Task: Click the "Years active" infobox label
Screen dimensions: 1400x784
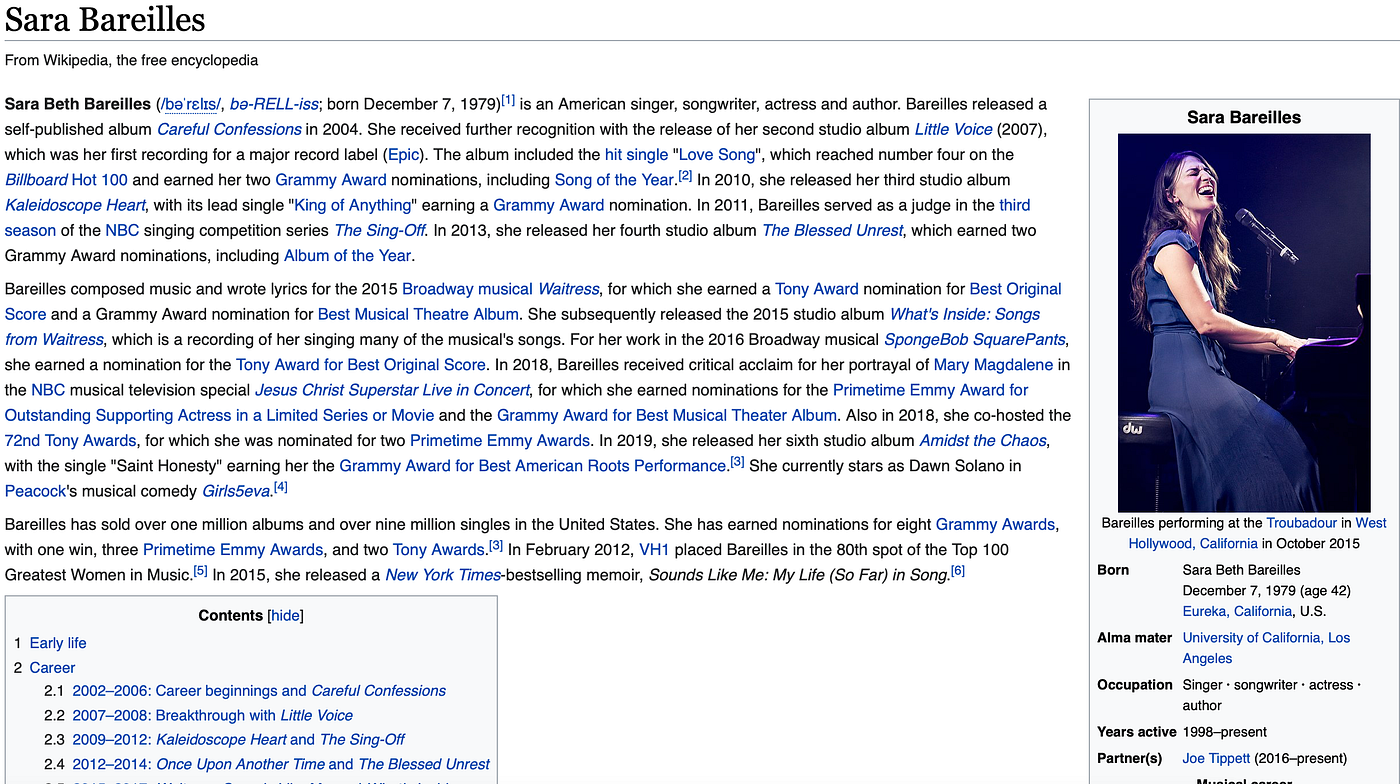Action: (1137, 732)
